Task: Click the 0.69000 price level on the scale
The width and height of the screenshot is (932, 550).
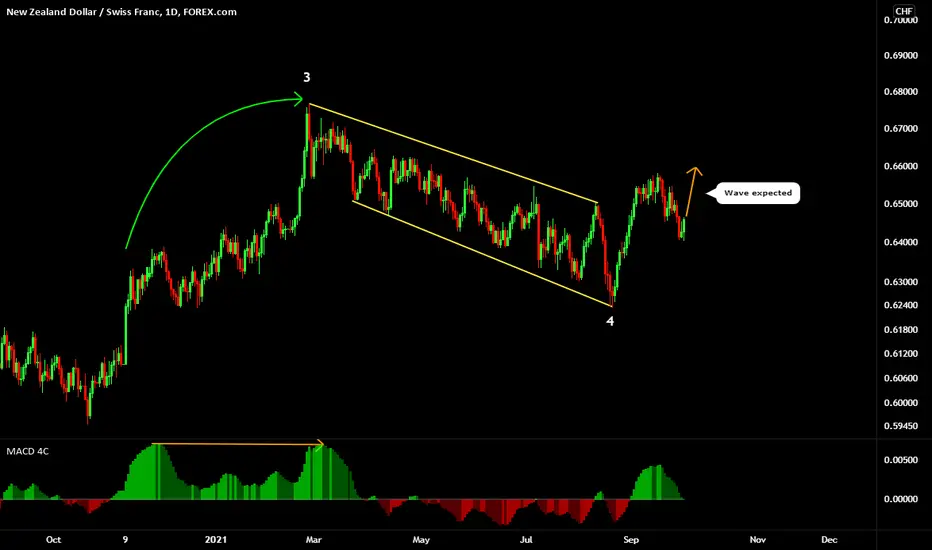Action: click(x=900, y=55)
